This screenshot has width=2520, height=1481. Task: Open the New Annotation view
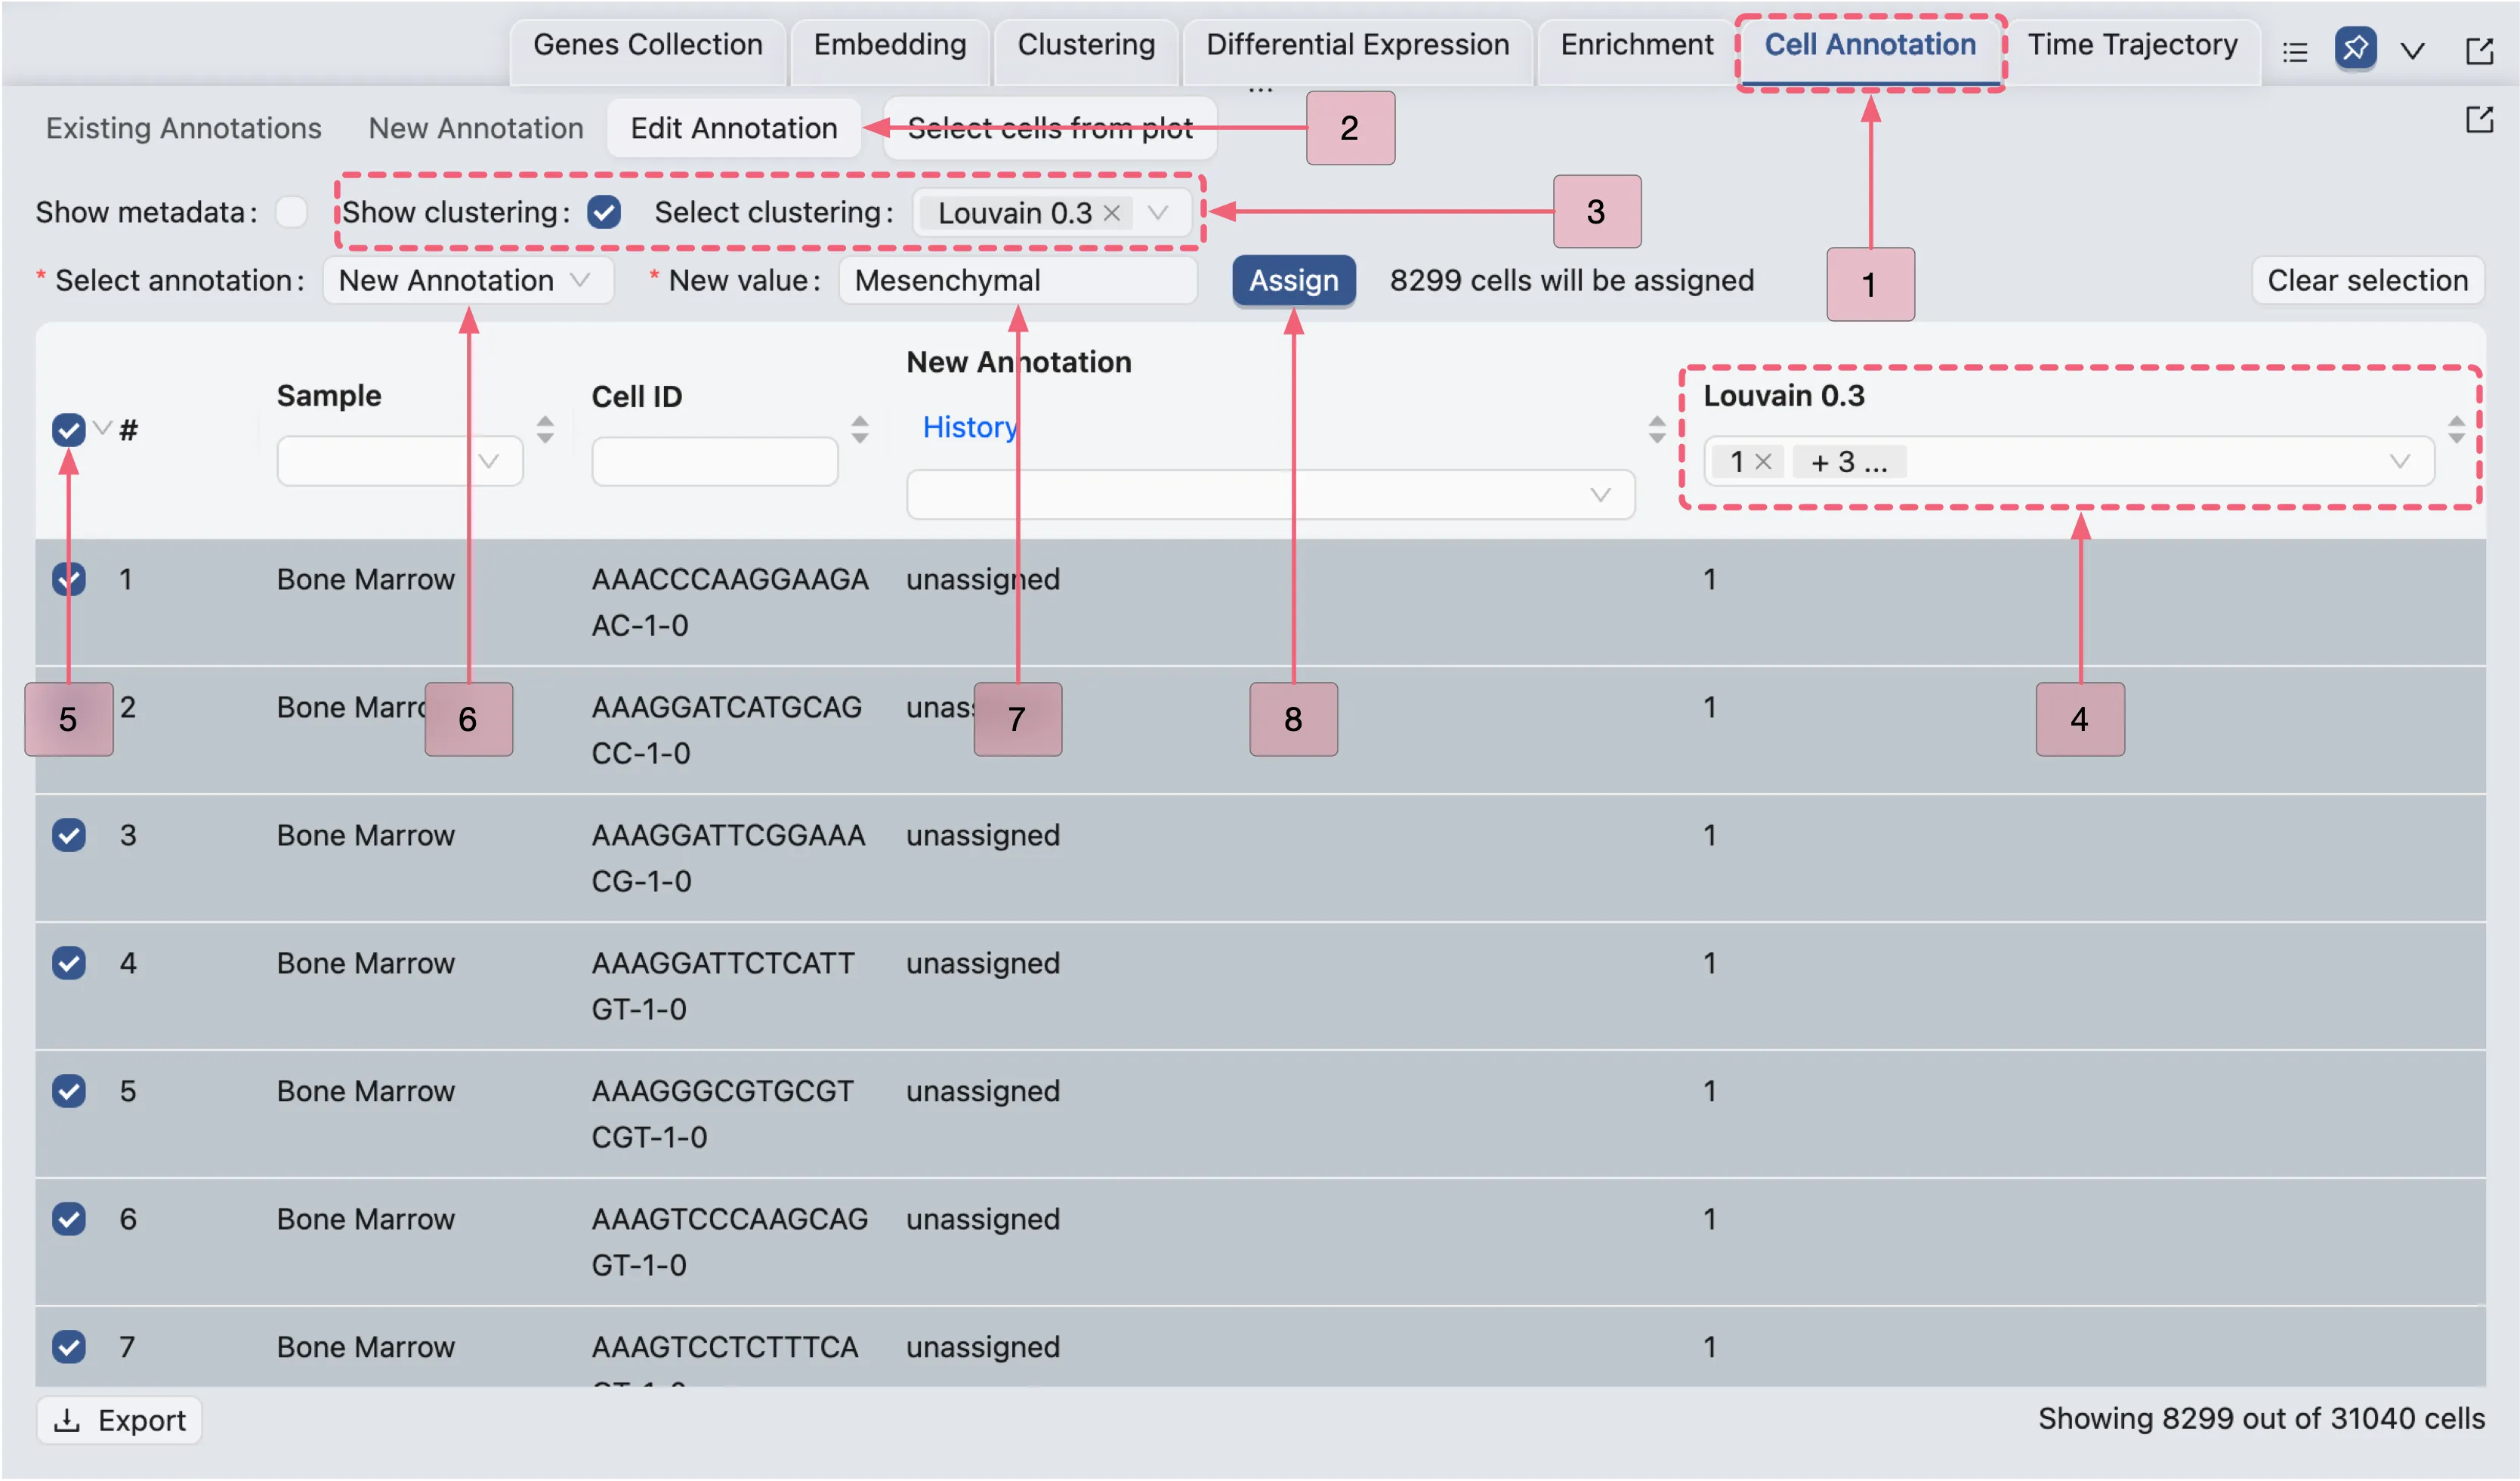pos(476,128)
